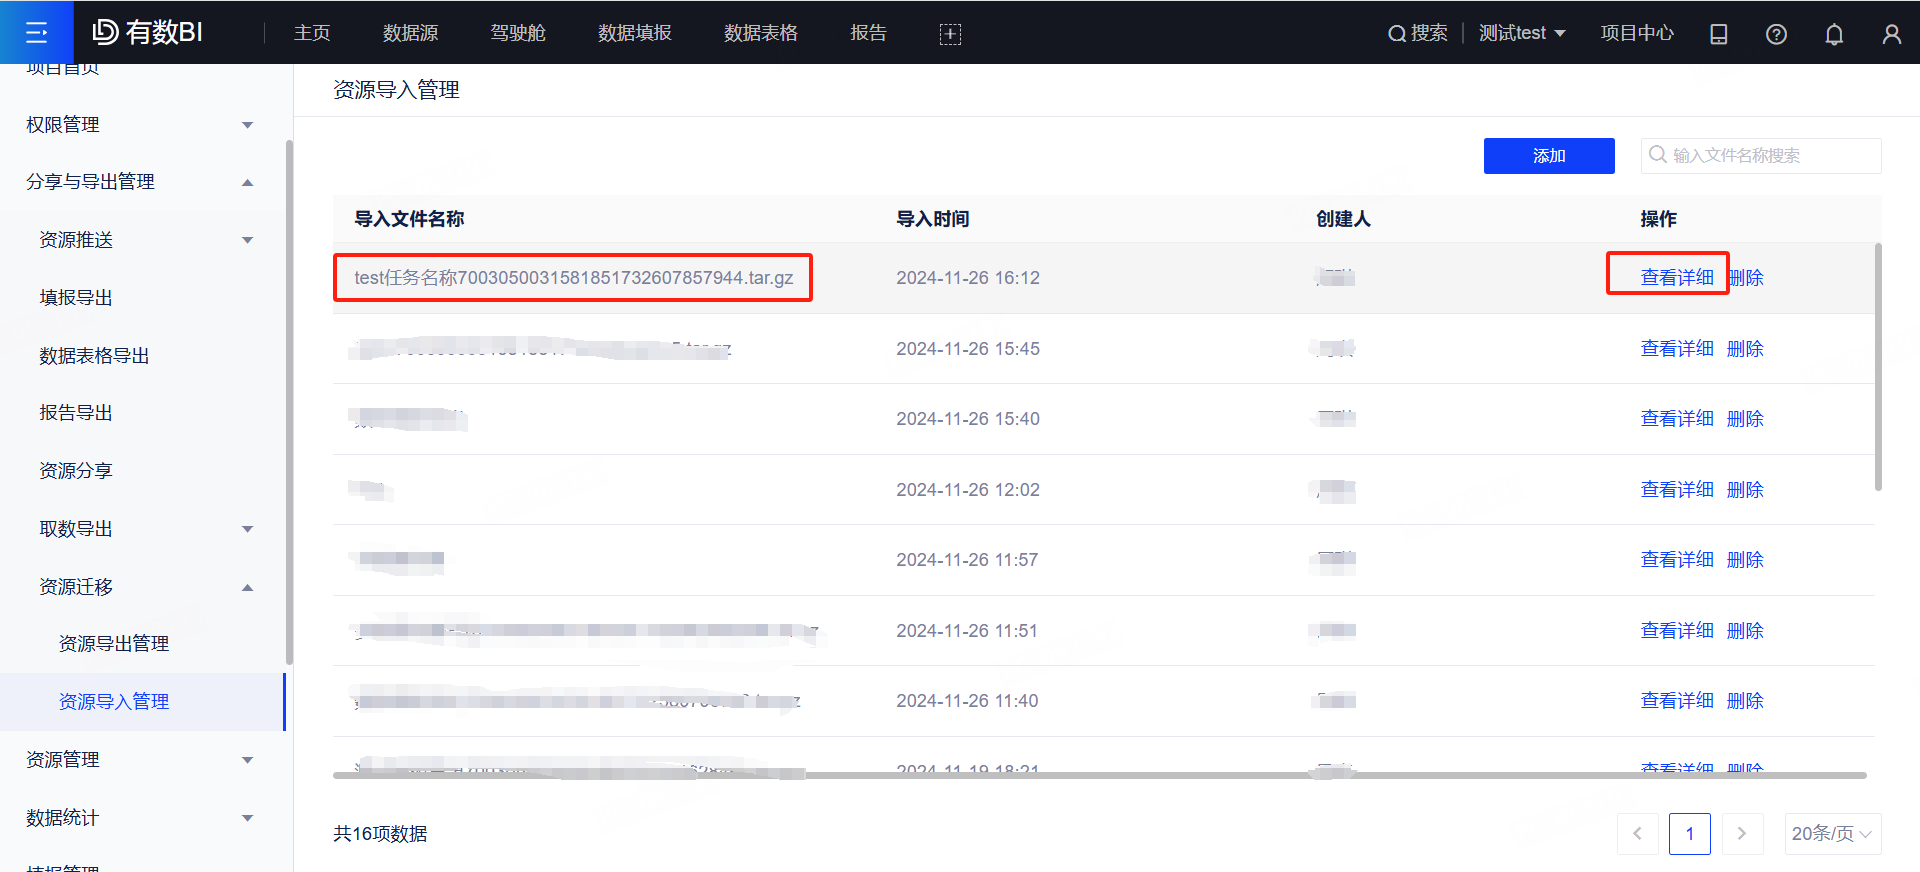Open the user profile icon

click(1891, 34)
